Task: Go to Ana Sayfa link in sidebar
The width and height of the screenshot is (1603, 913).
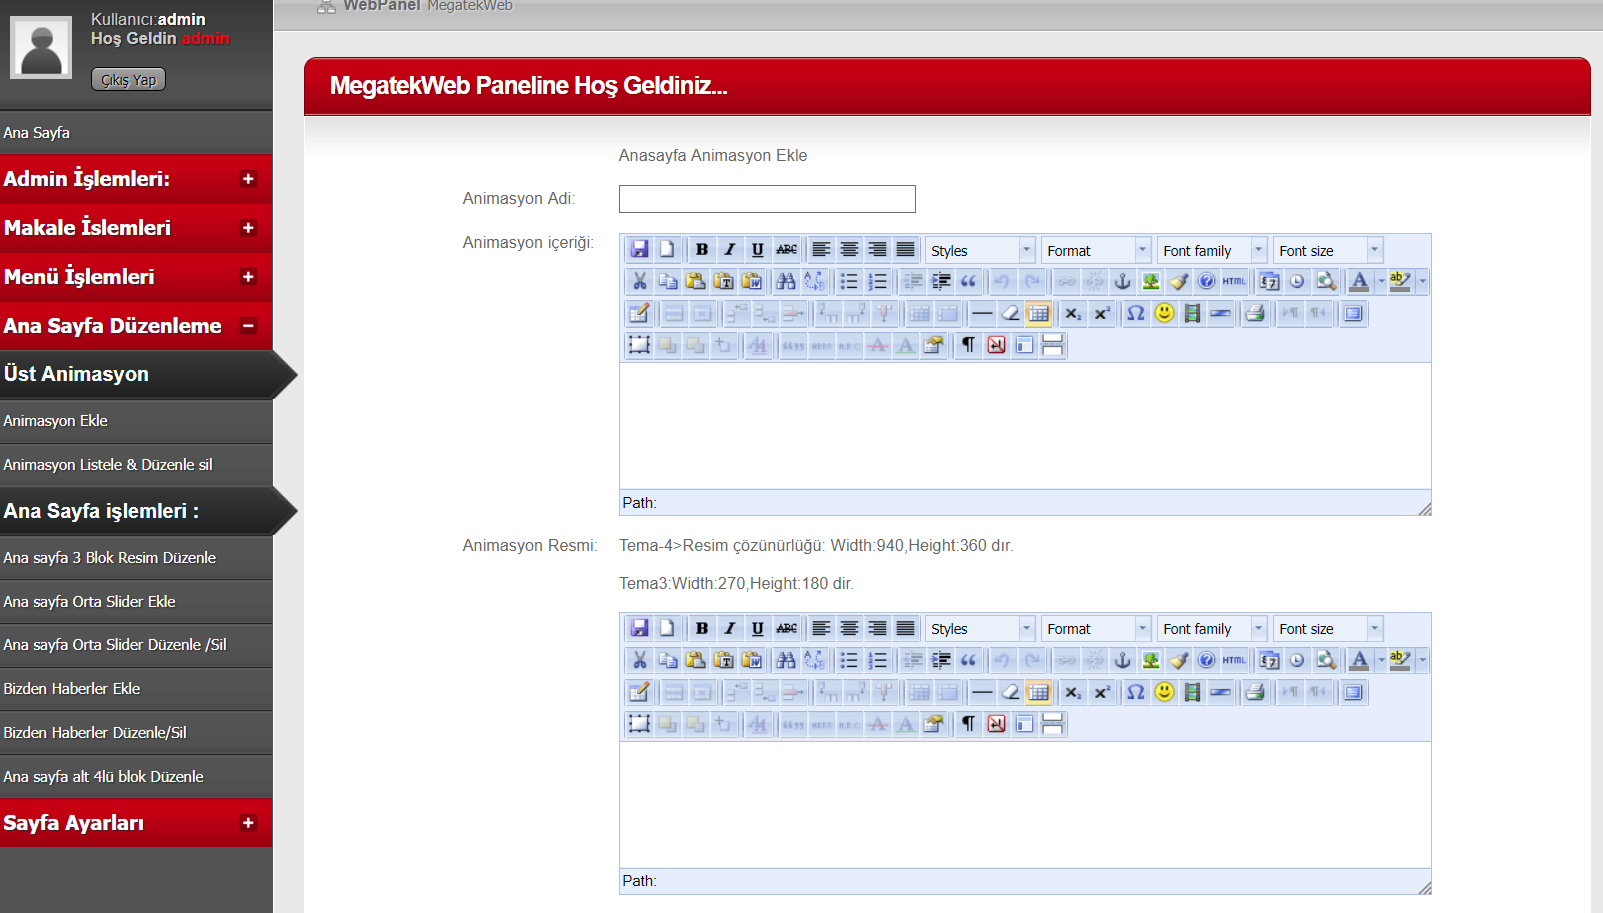Action: point(37,133)
